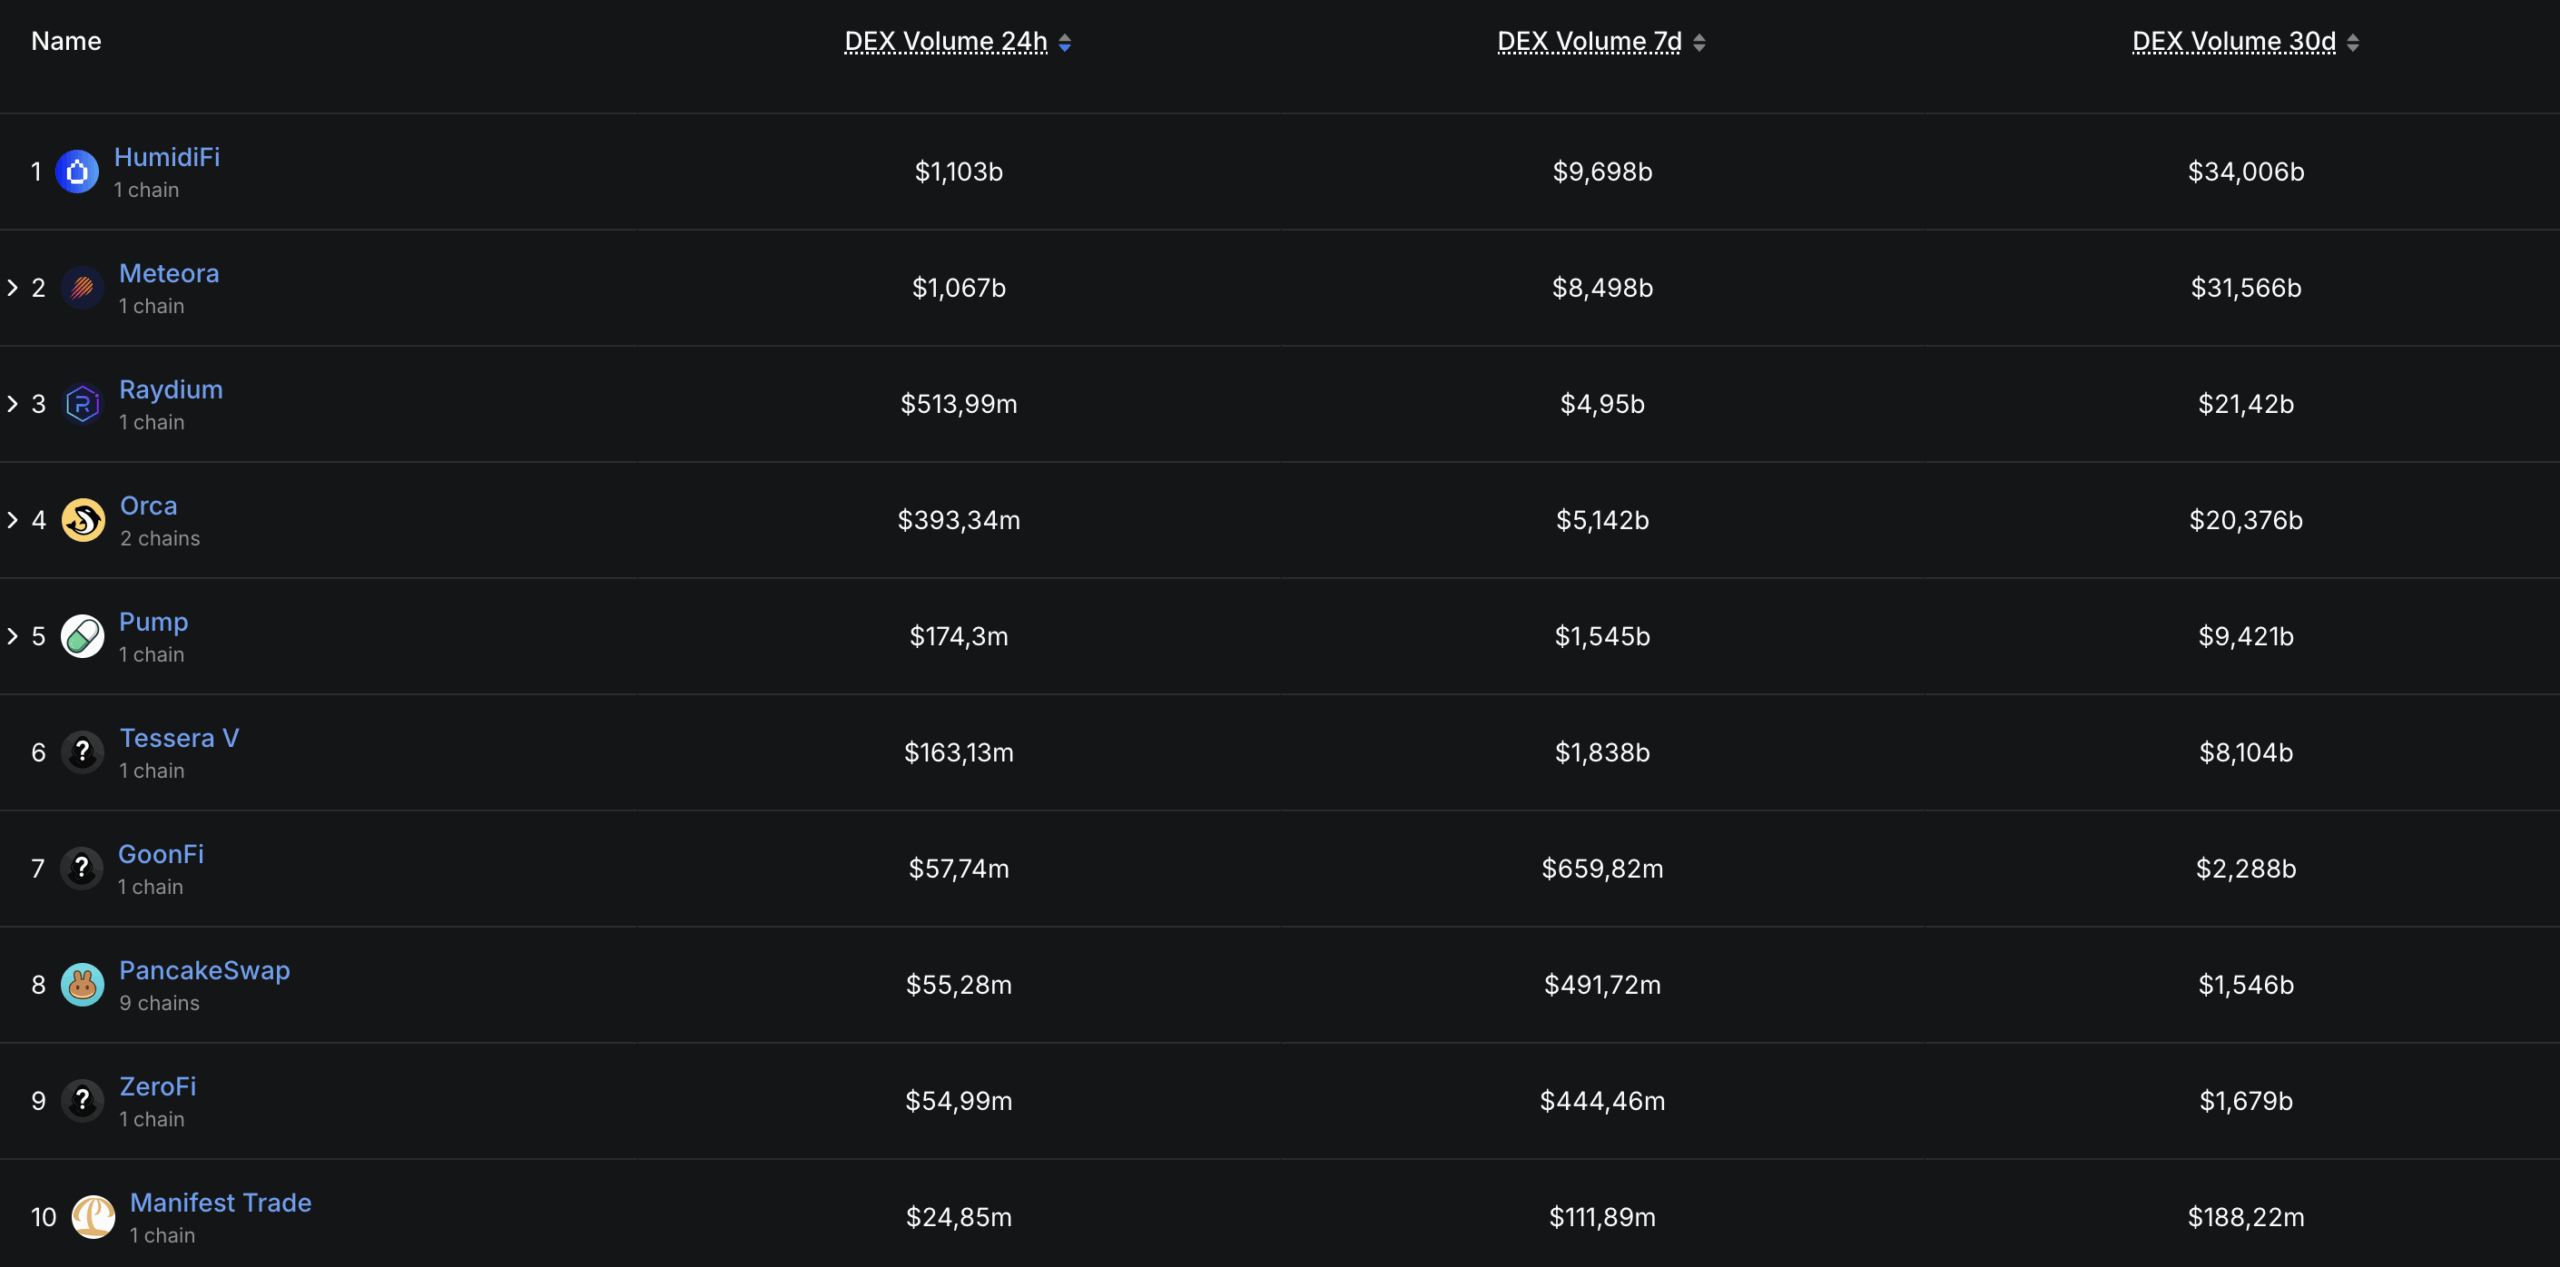Click the Manifest Trade logo icon
This screenshot has height=1267, width=2560.
coord(93,1217)
